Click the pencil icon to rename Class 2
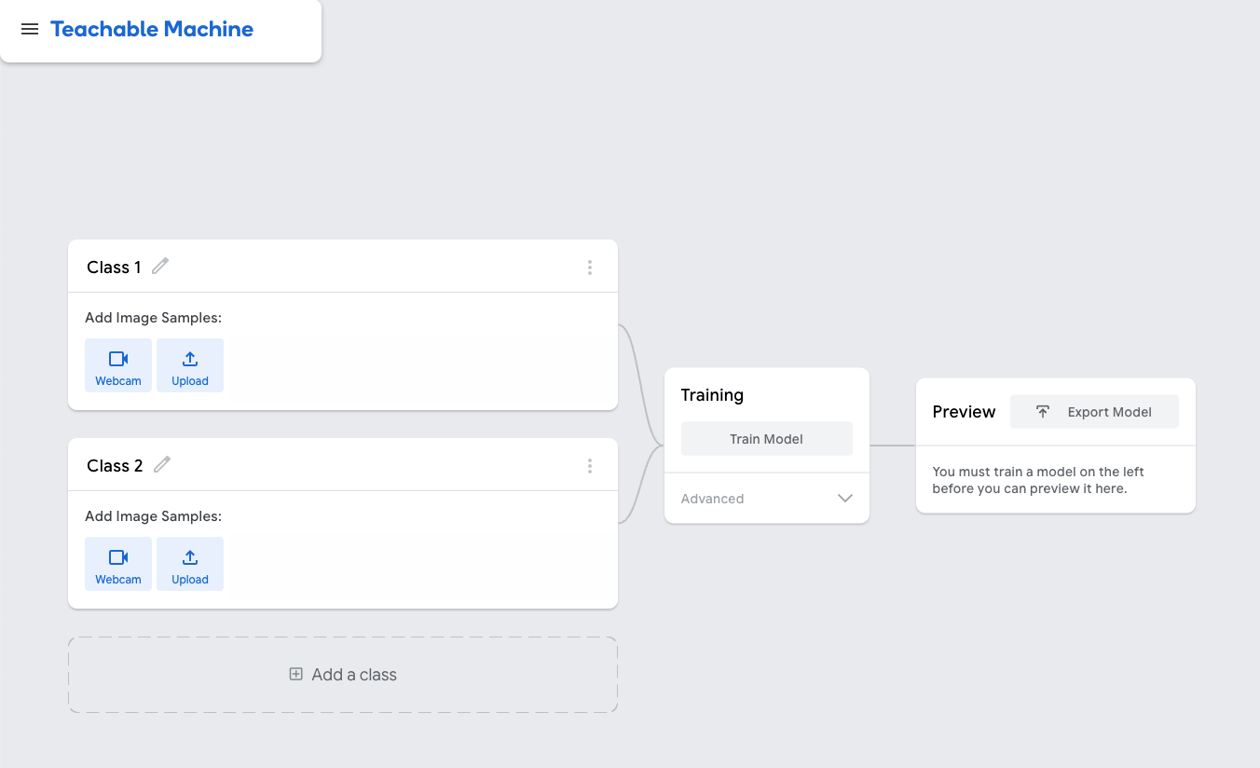 coord(162,464)
